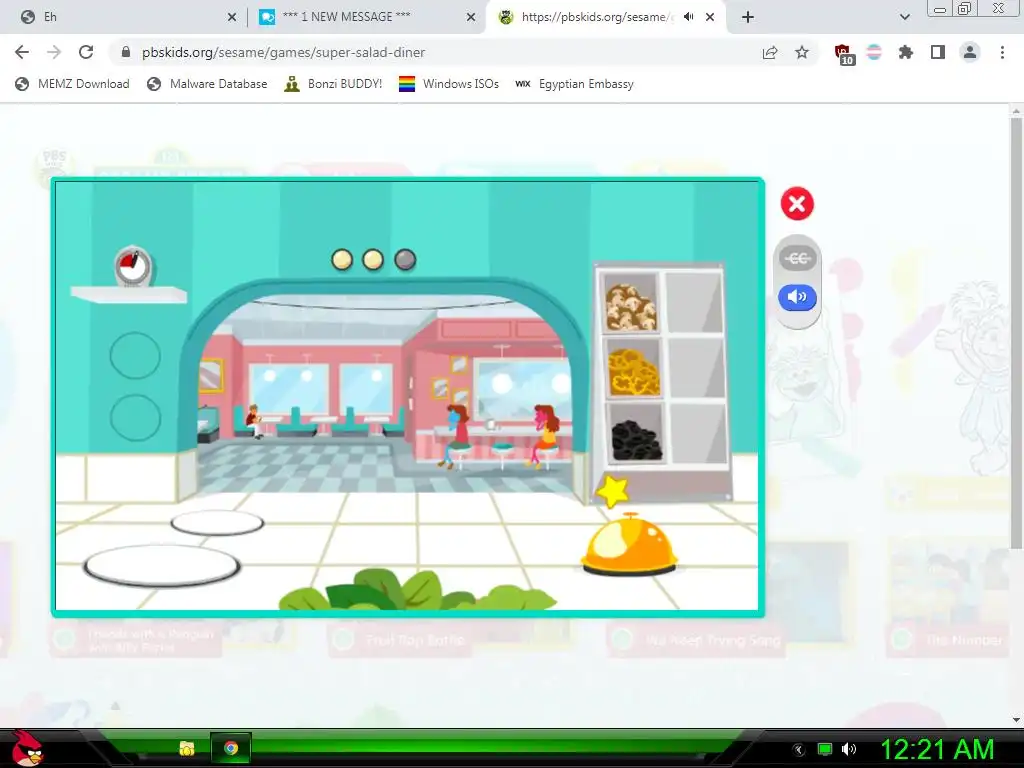1024x768 pixels.
Task: Close the Eh tab
Action: [232, 17]
